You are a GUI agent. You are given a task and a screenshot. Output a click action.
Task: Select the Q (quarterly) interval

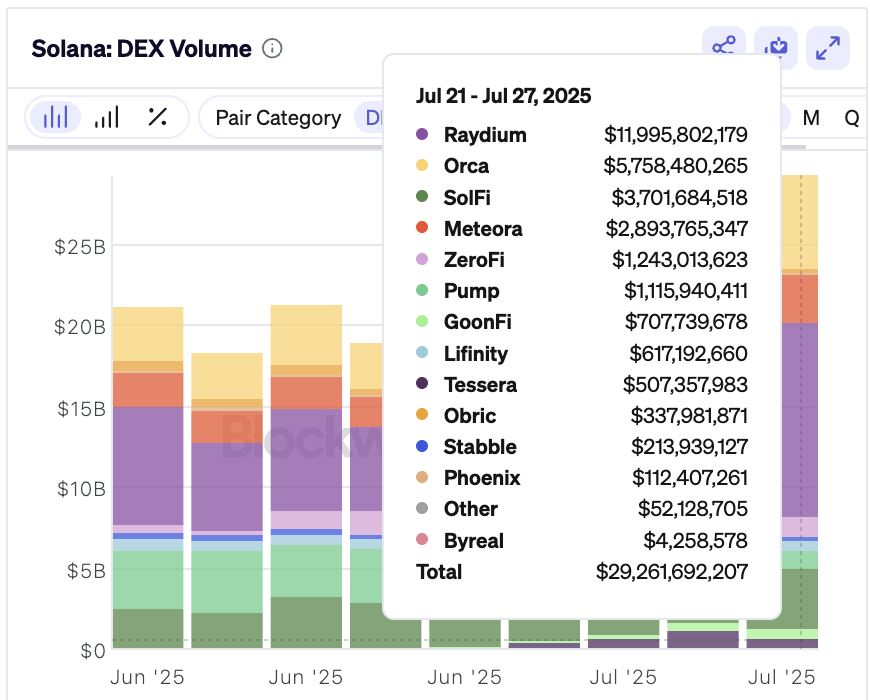point(852,118)
